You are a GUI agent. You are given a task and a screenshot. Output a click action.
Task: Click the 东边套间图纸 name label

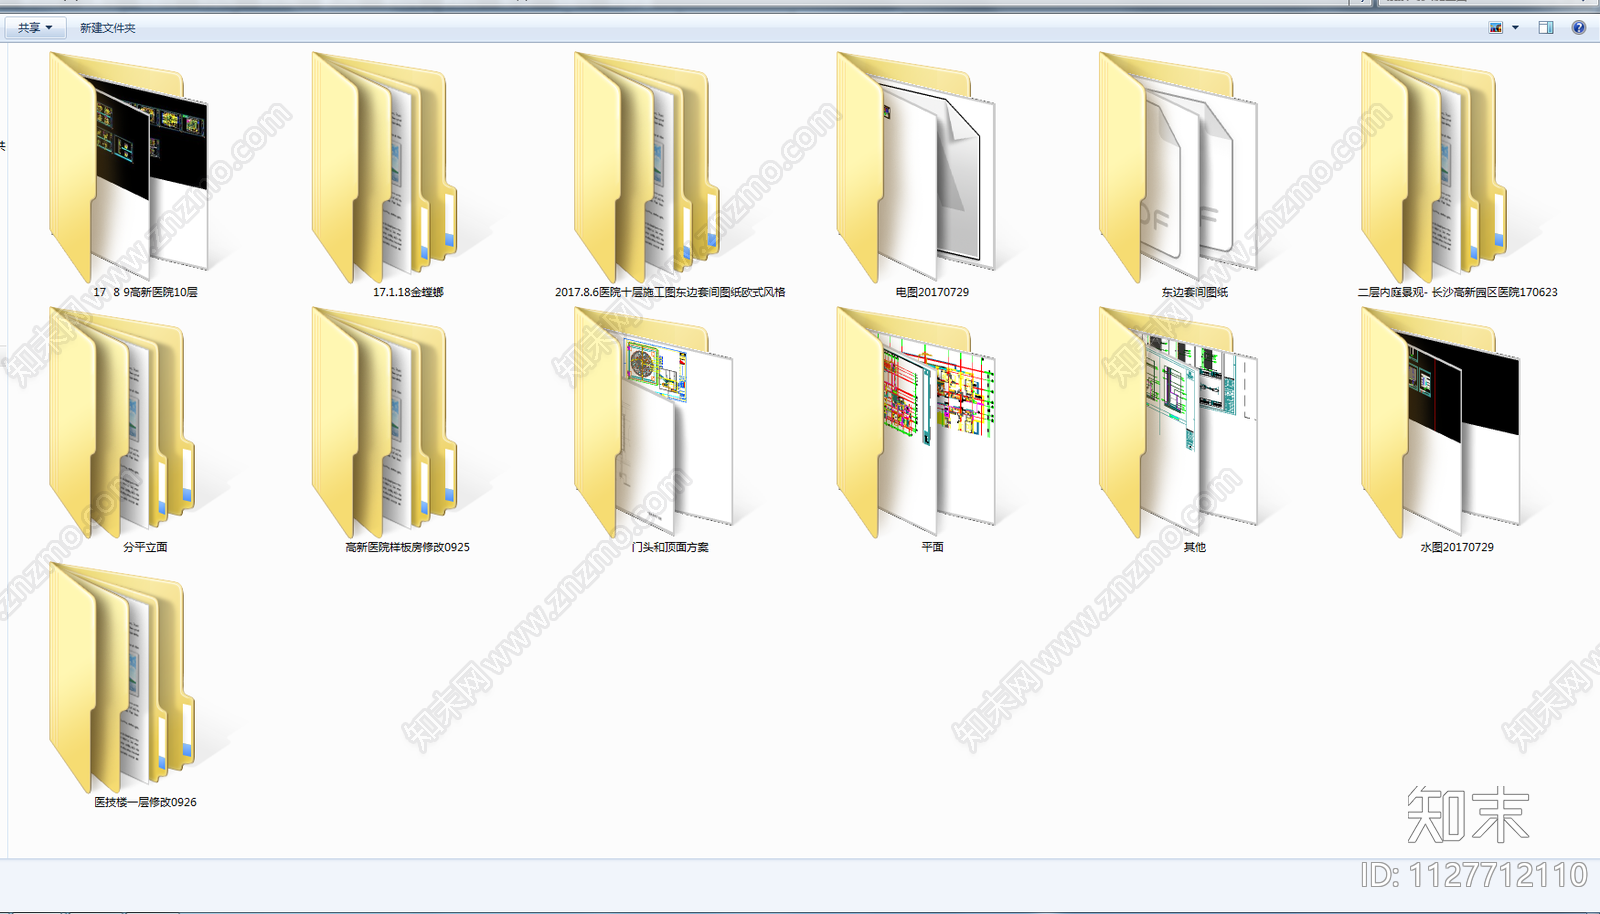click(1194, 292)
